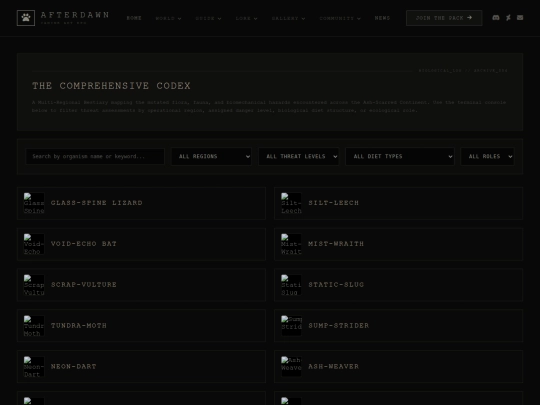
Task: Open the All Diet Types dropdown
Action: click(x=400, y=157)
